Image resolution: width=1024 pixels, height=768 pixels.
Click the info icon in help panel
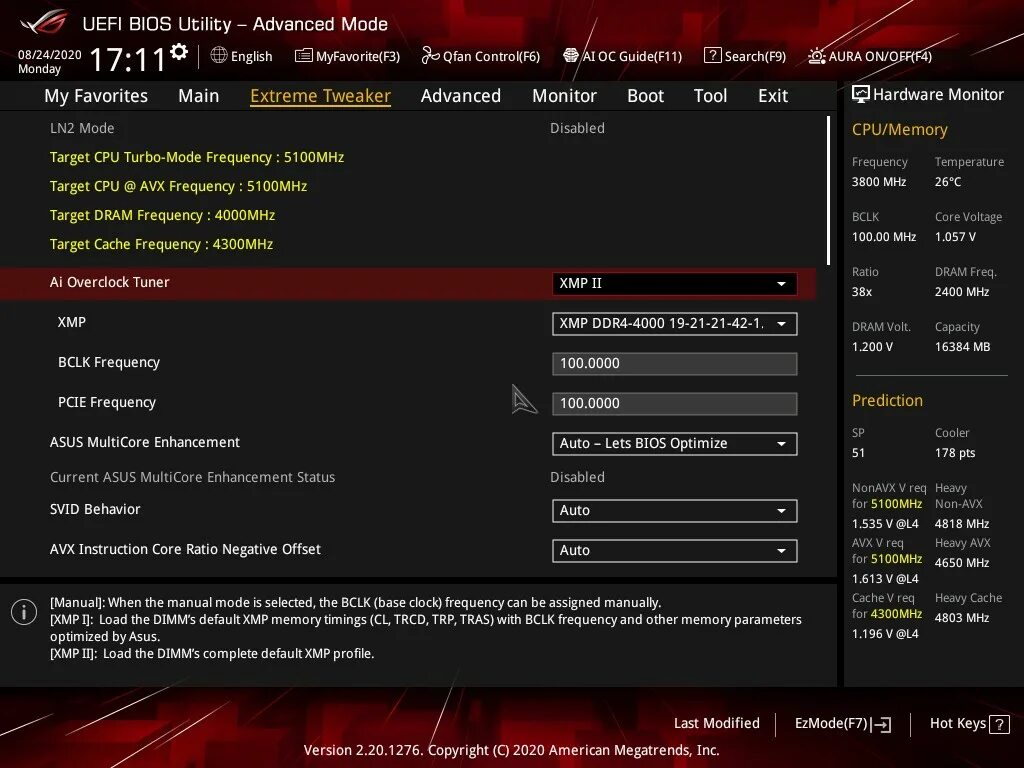click(x=24, y=612)
